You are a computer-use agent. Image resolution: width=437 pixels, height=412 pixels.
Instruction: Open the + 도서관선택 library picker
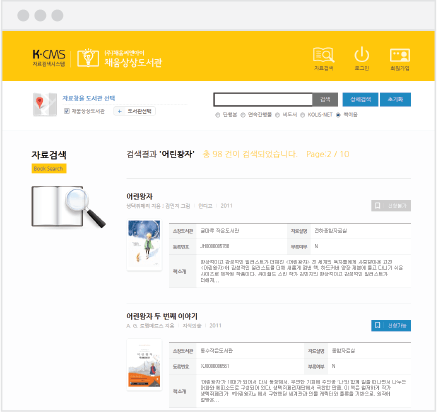point(135,111)
